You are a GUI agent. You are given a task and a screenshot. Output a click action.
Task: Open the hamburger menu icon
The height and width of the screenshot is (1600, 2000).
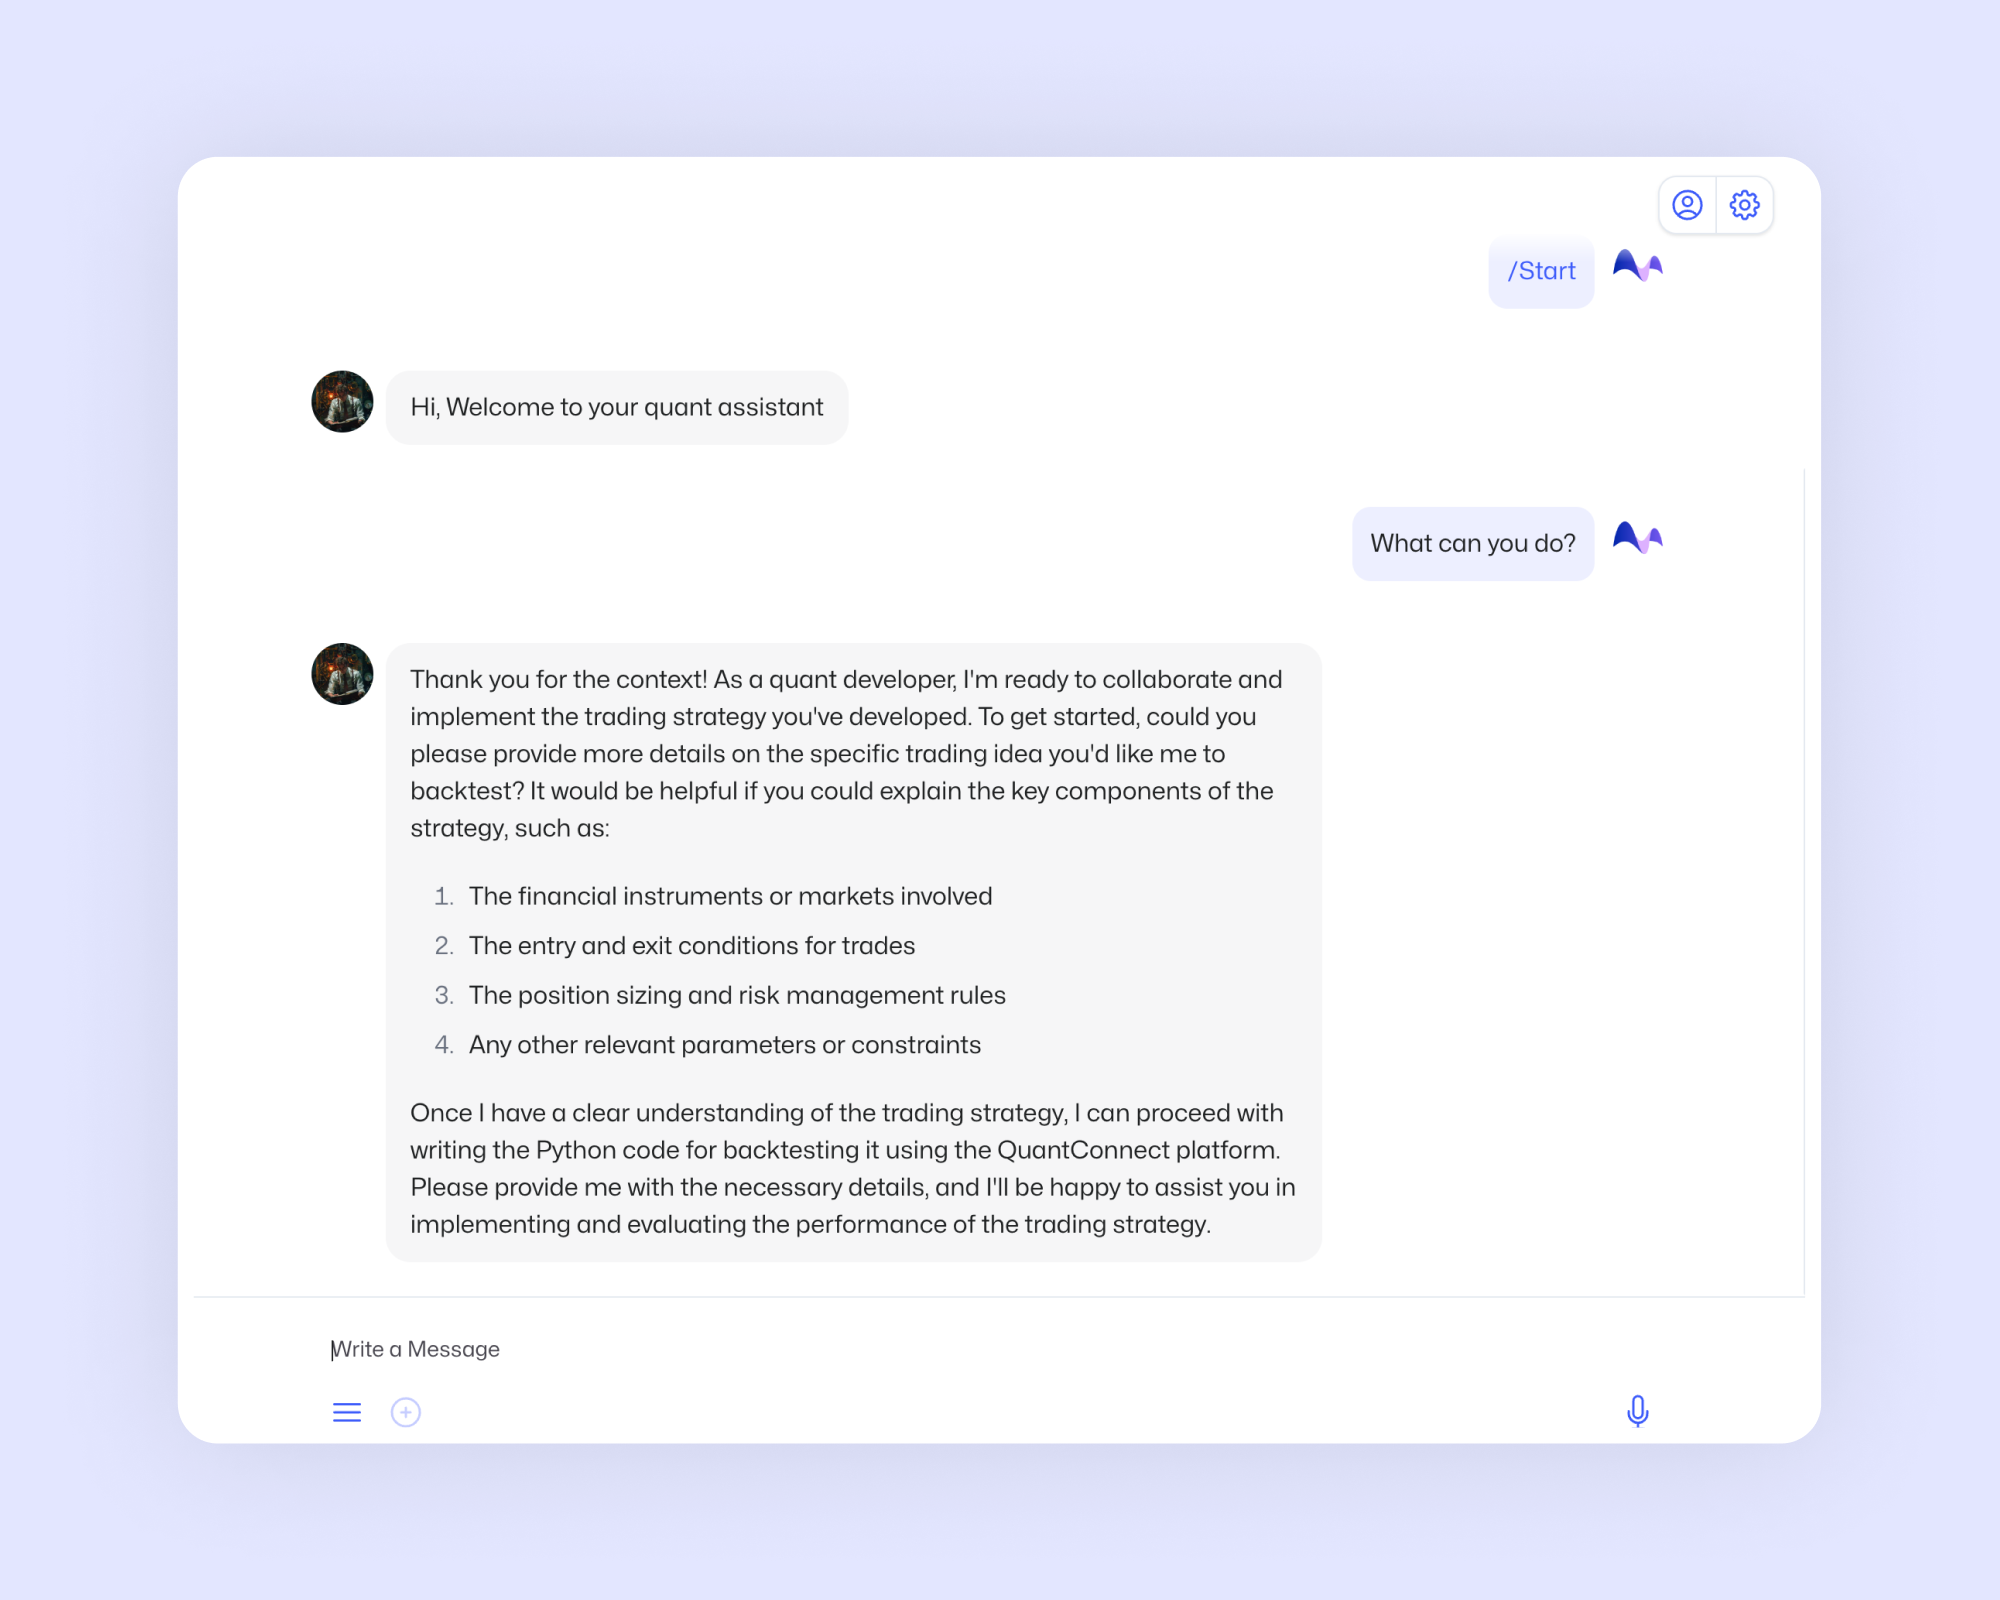pos(347,1412)
